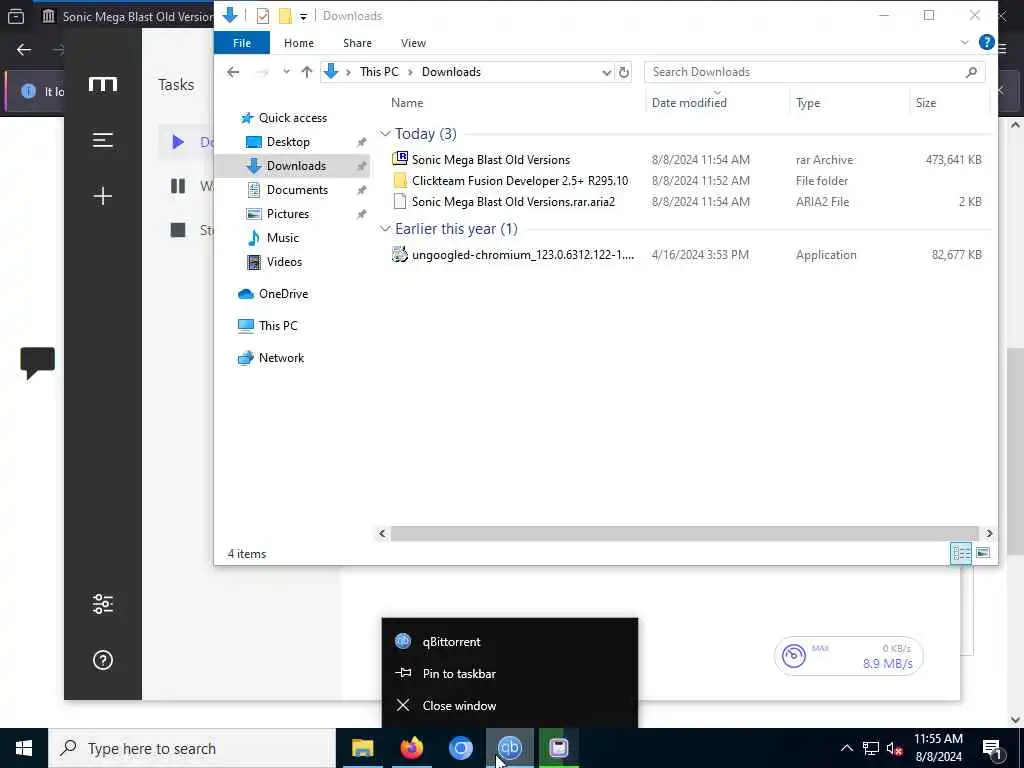
Task: Select the stopped square icon in Motrix tasks
Action: click(178, 230)
